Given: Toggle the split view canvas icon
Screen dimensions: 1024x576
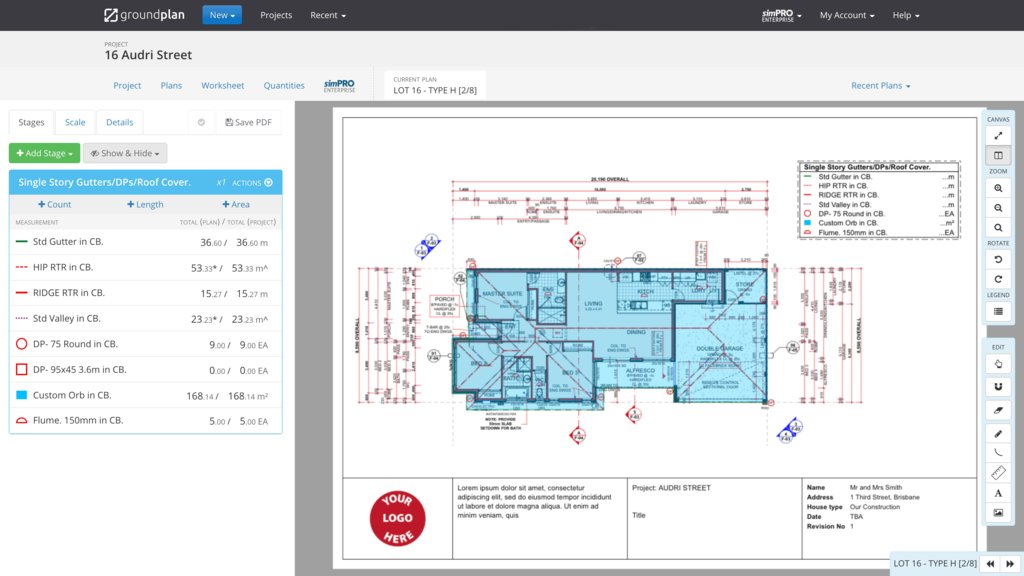Looking at the screenshot, I should pos(997,154).
